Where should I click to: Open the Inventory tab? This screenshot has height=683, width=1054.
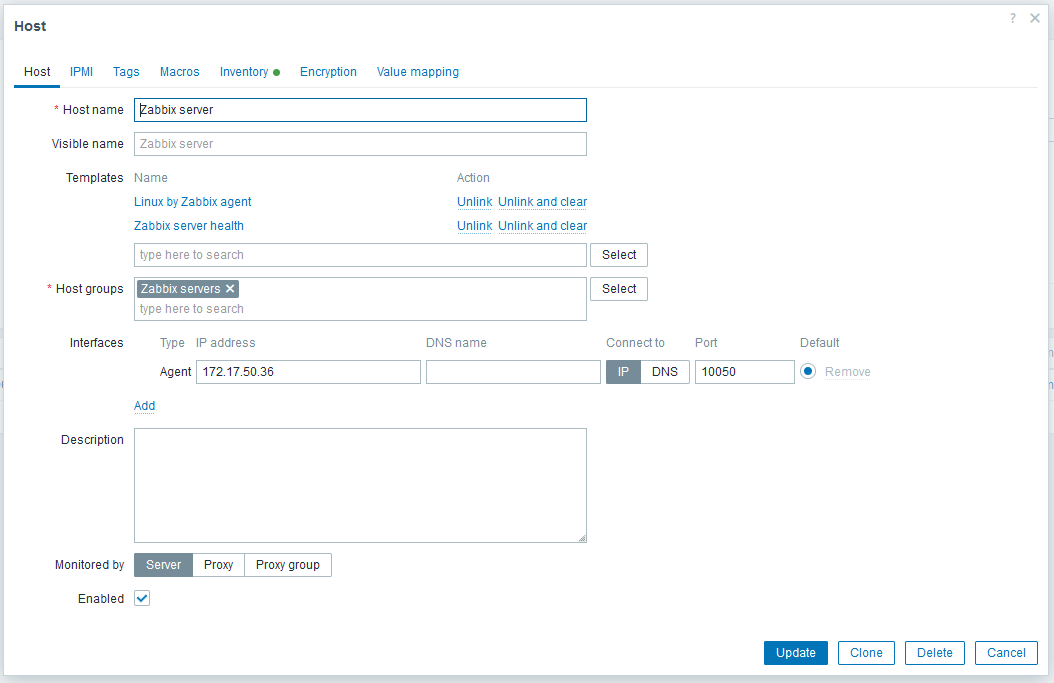point(244,72)
